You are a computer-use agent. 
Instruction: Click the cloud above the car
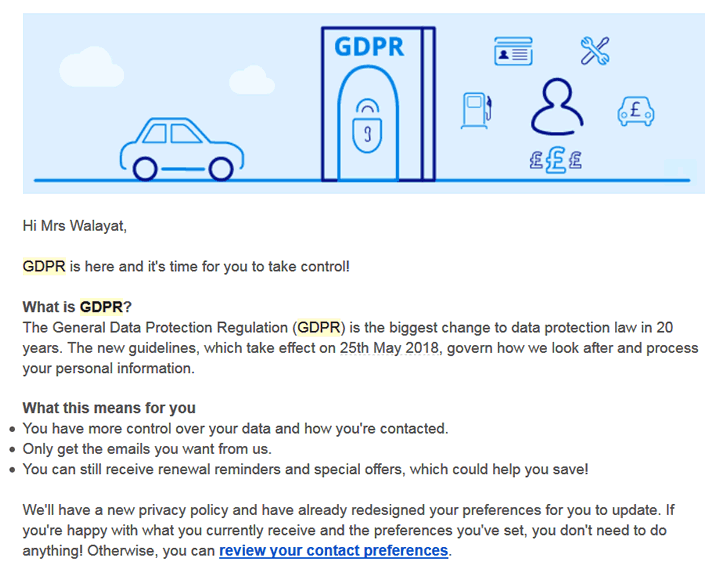(250, 78)
